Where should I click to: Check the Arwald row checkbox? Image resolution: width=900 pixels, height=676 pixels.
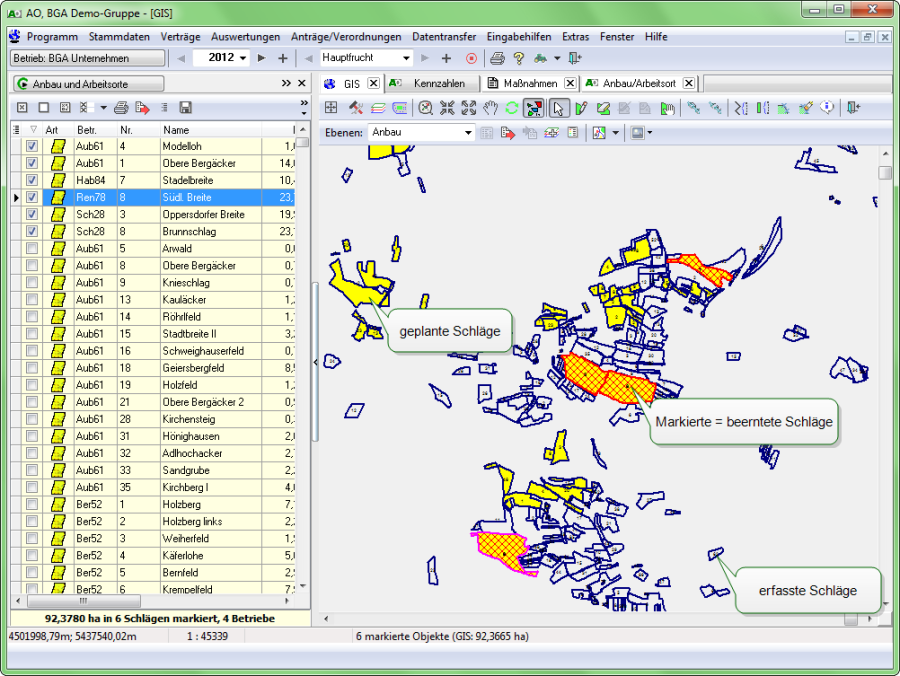coord(32,248)
